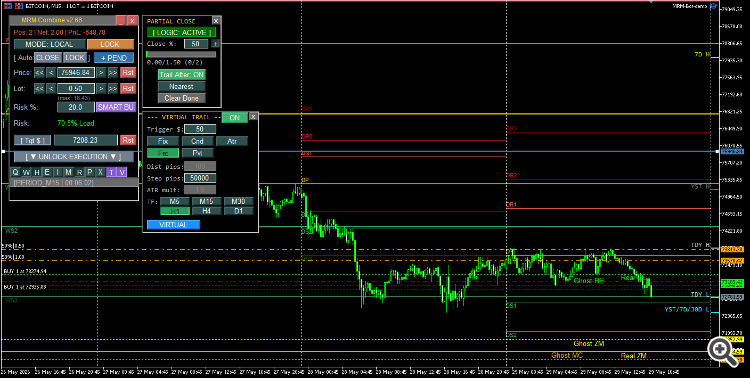This screenshot has width=750, height=378.
Task: Click the W hotkey button
Action: point(26,172)
